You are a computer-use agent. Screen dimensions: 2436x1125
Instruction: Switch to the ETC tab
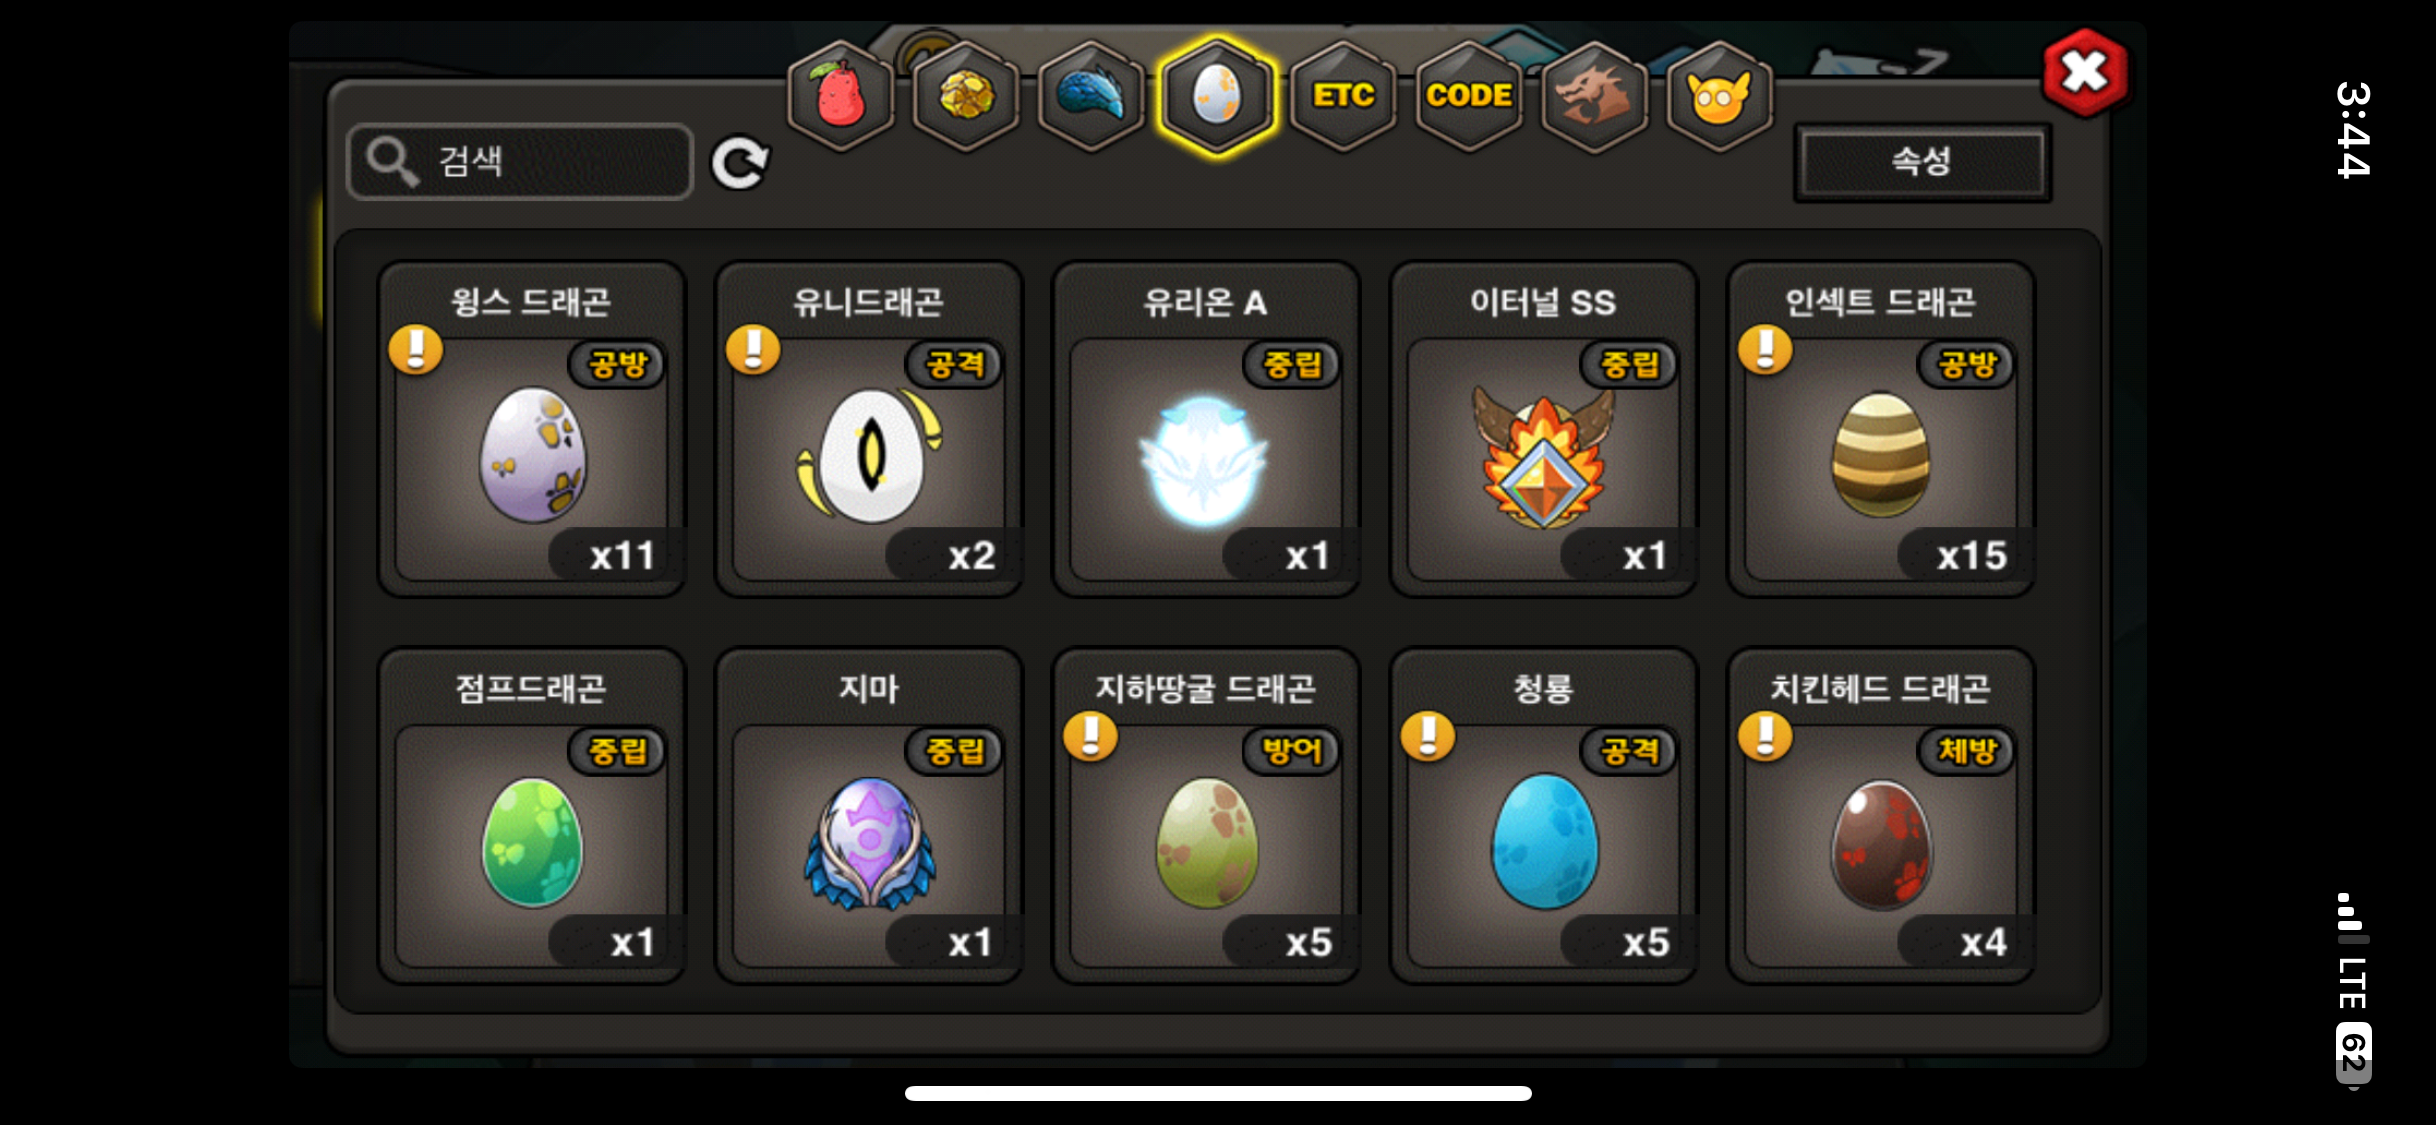coord(1343,96)
